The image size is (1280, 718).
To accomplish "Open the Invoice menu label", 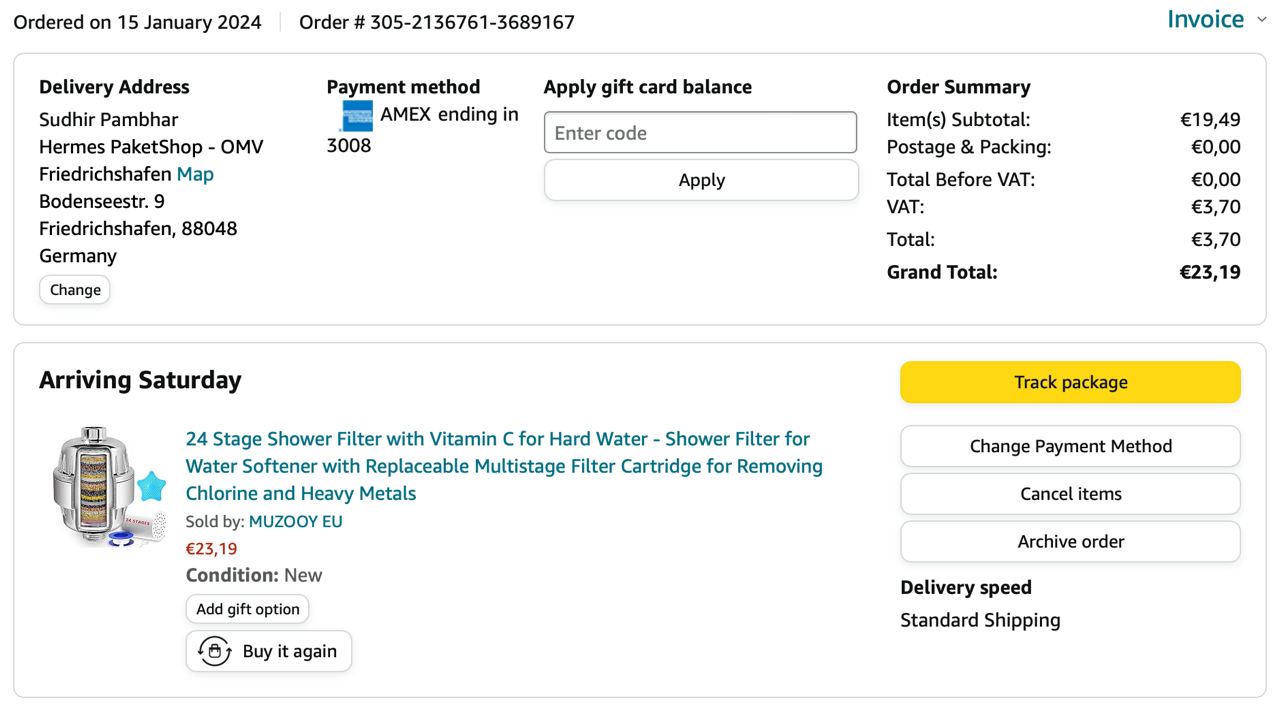I will (1205, 20).
